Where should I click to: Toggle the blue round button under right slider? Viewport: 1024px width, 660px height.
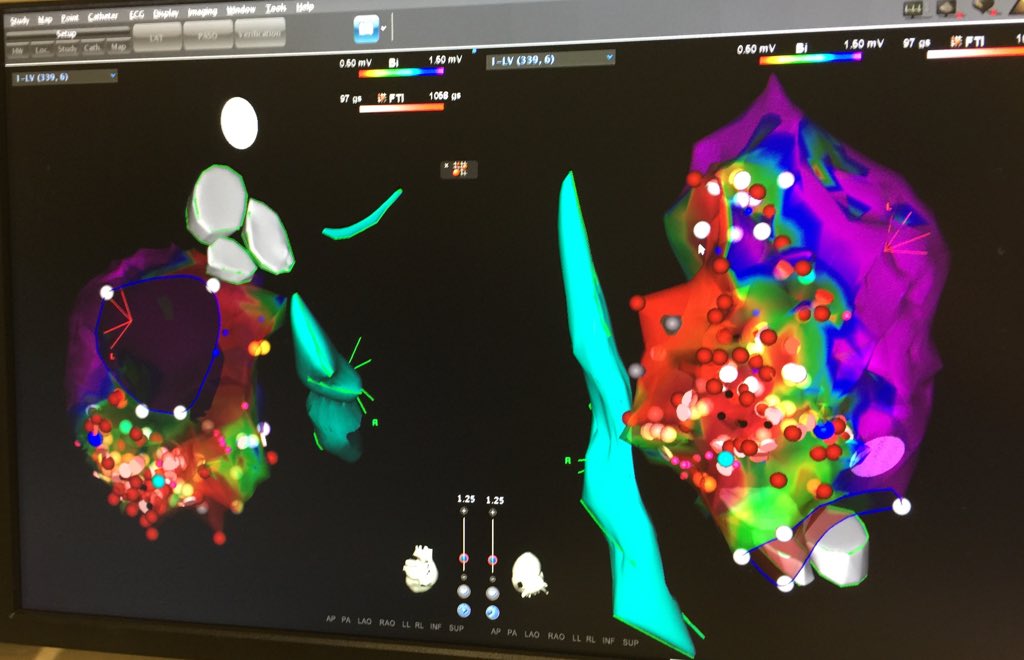pos(492,612)
